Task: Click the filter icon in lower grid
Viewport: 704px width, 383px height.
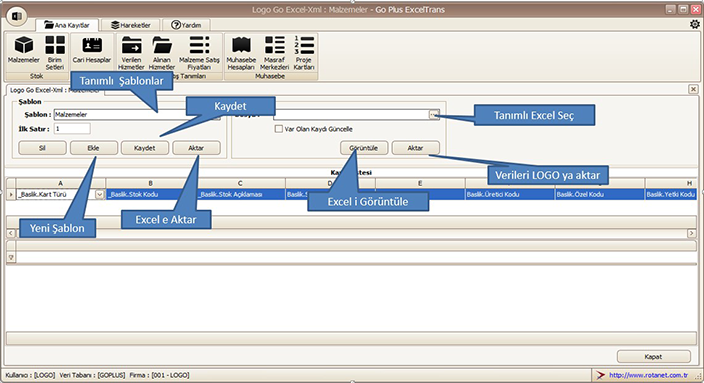Action: tap(11, 257)
